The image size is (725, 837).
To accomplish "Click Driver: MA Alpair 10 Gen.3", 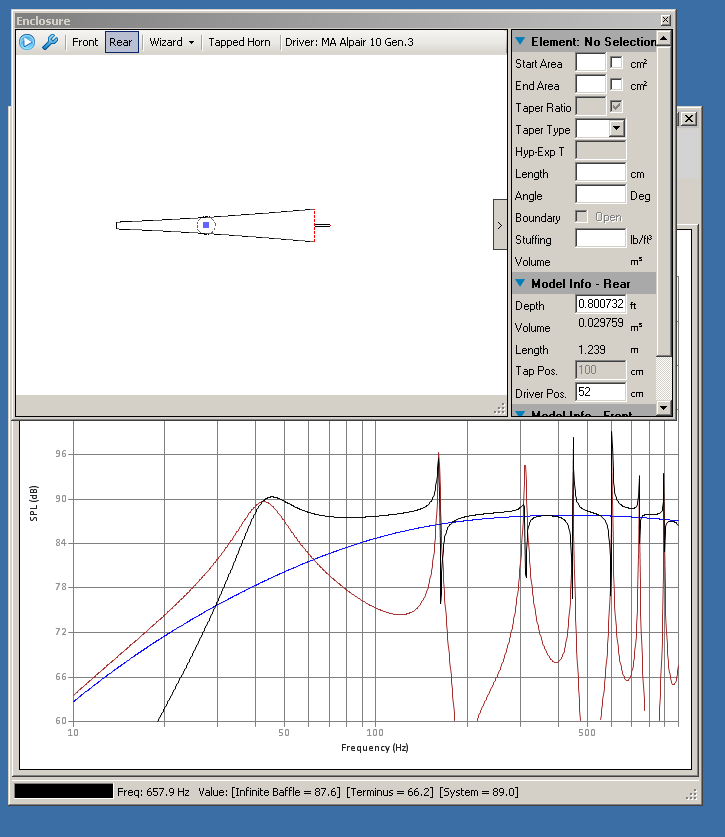I will pyautogui.click(x=349, y=42).
